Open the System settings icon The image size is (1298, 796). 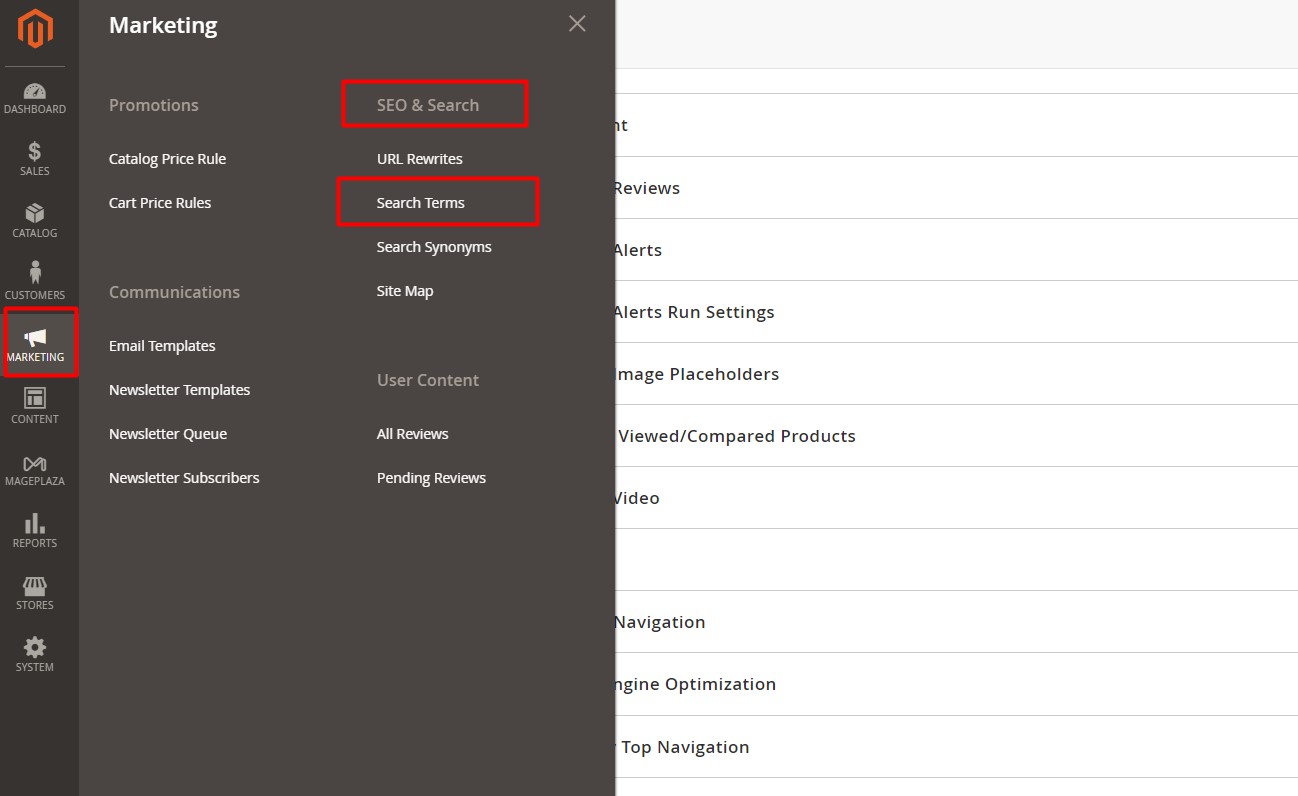tap(35, 654)
